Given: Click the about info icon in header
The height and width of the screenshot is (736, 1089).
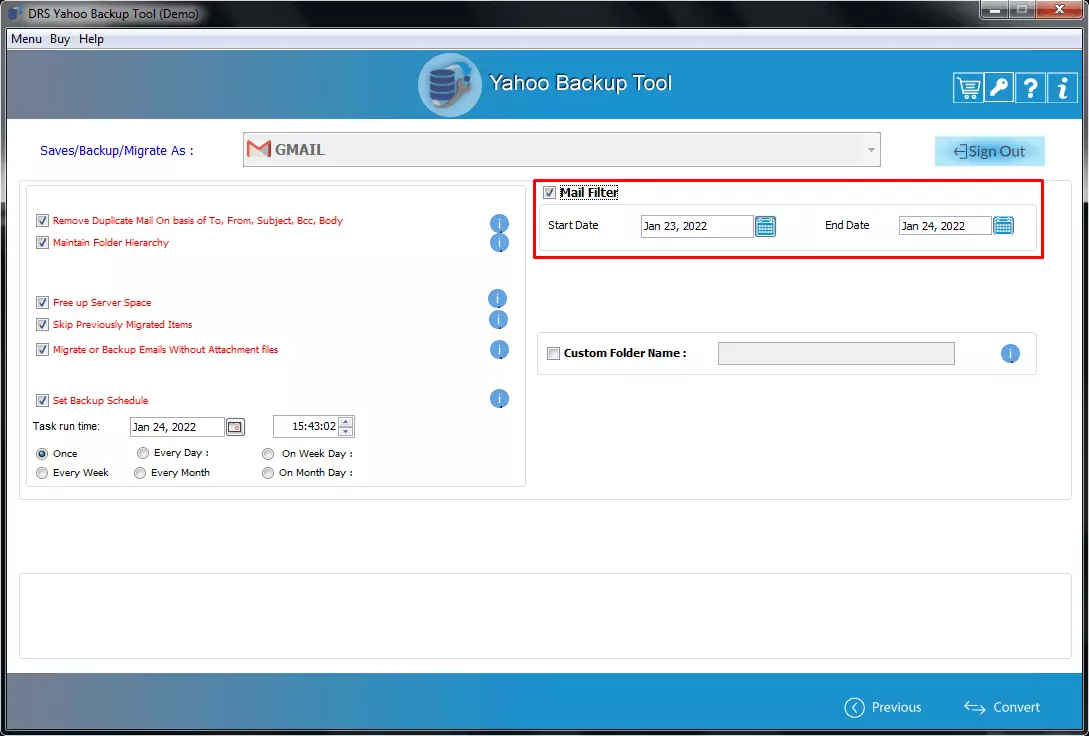Looking at the screenshot, I should (x=1062, y=88).
